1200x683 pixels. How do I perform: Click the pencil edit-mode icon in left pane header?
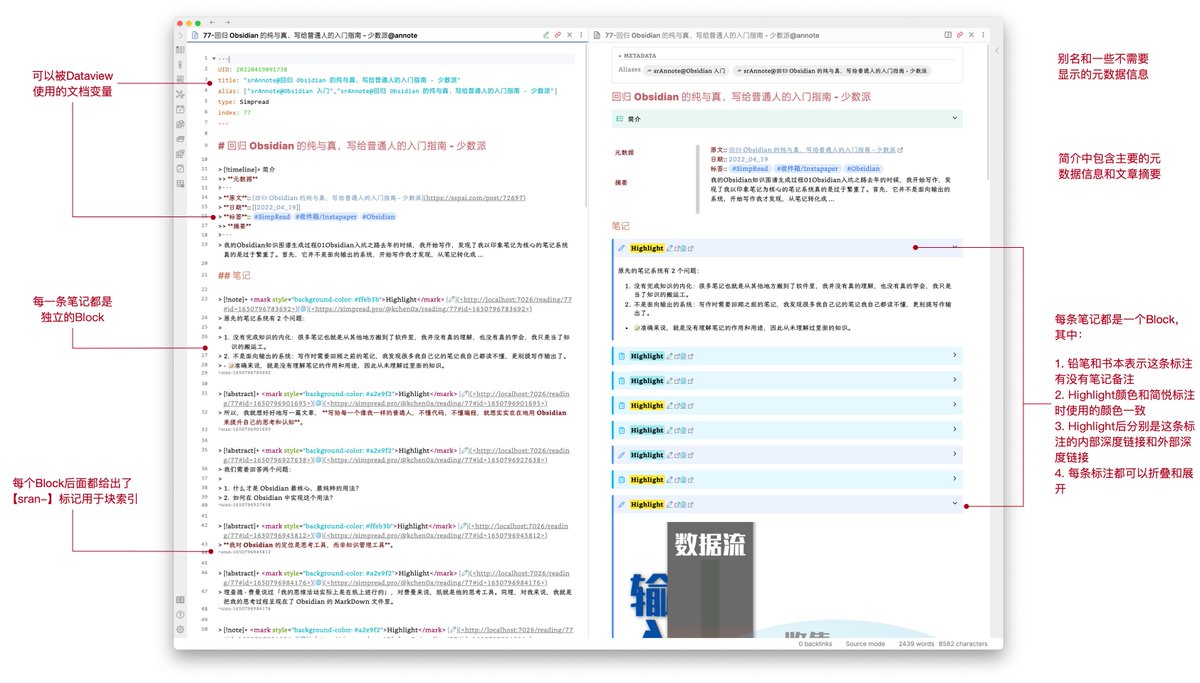coord(545,35)
